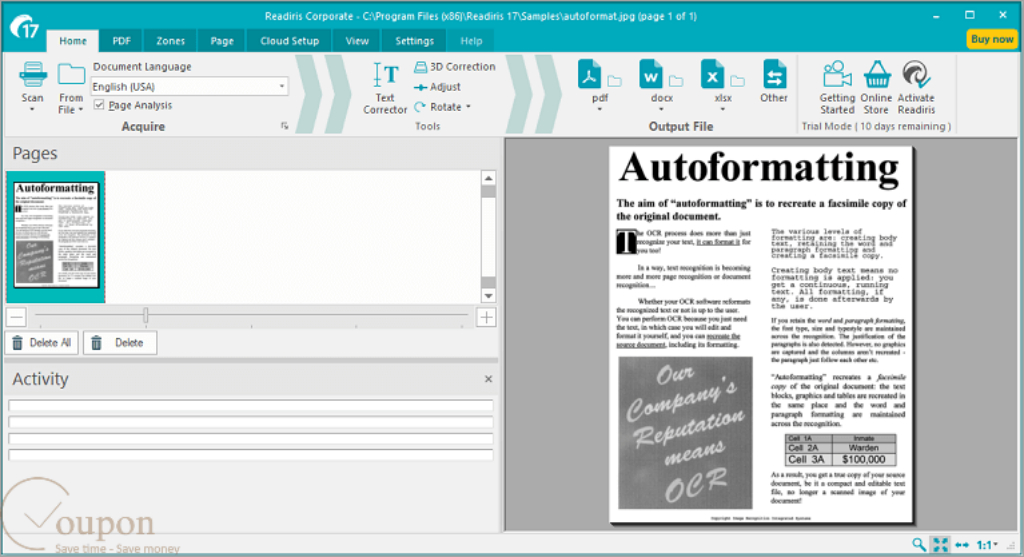This screenshot has height=557, width=1024.
Task: Open the Page tab
Action: point(222,40)
